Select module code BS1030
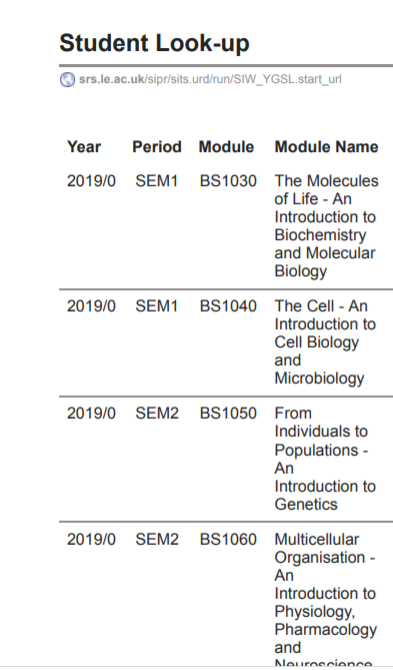The width and height of the screenshot is (393, 670). click(228, 181)
